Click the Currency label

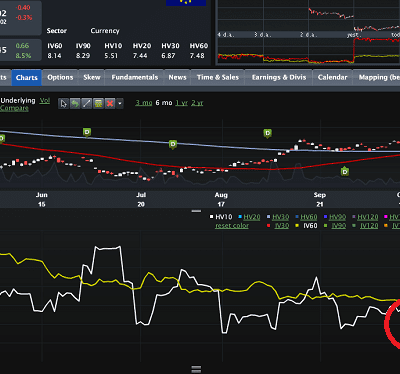click(x=105, y=31)
